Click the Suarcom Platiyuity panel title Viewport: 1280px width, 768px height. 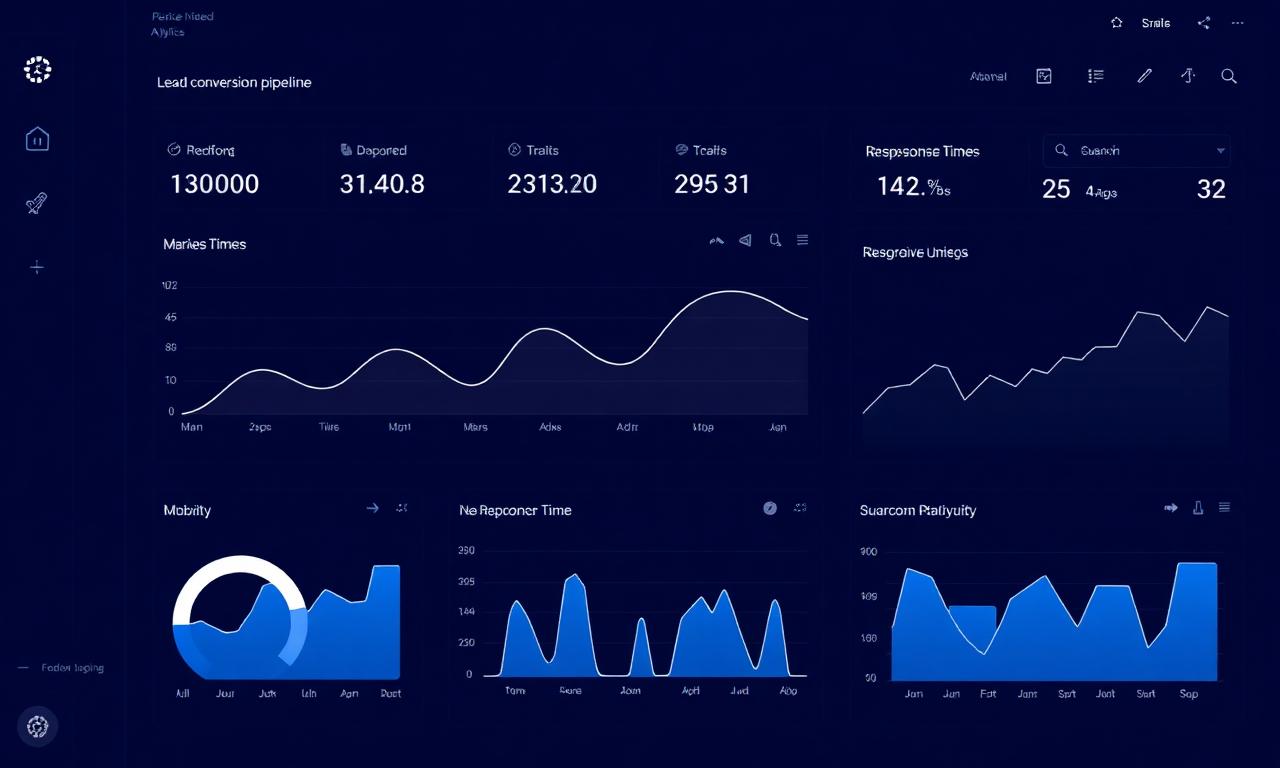coord(918,510)
